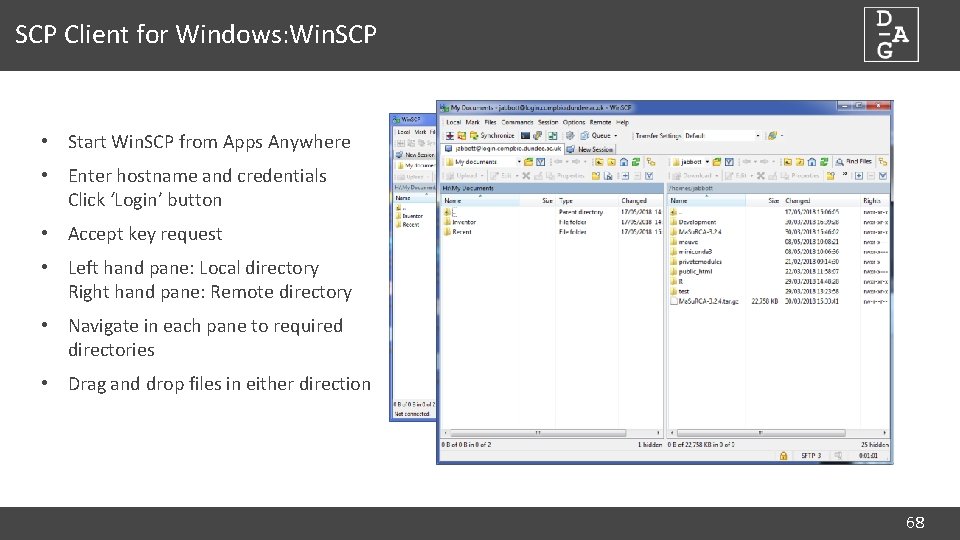Go to local parent directory icon

(x=599, y=162)
